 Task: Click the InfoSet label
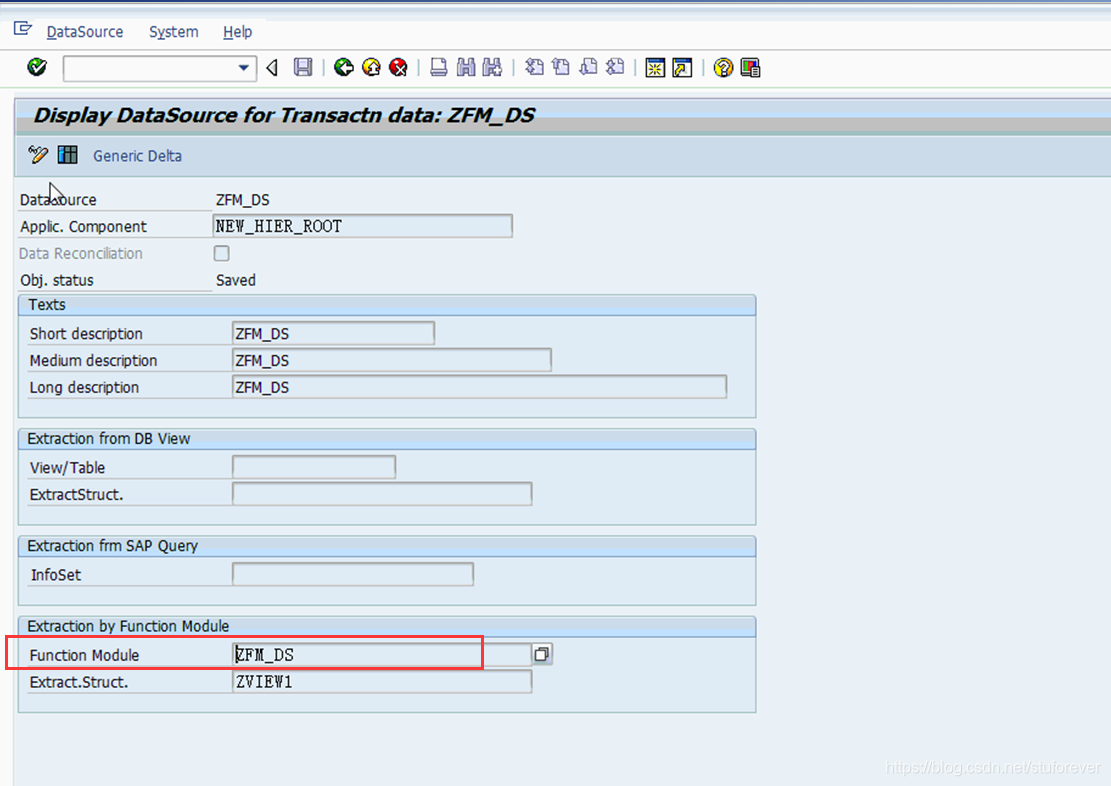(55, 575)
